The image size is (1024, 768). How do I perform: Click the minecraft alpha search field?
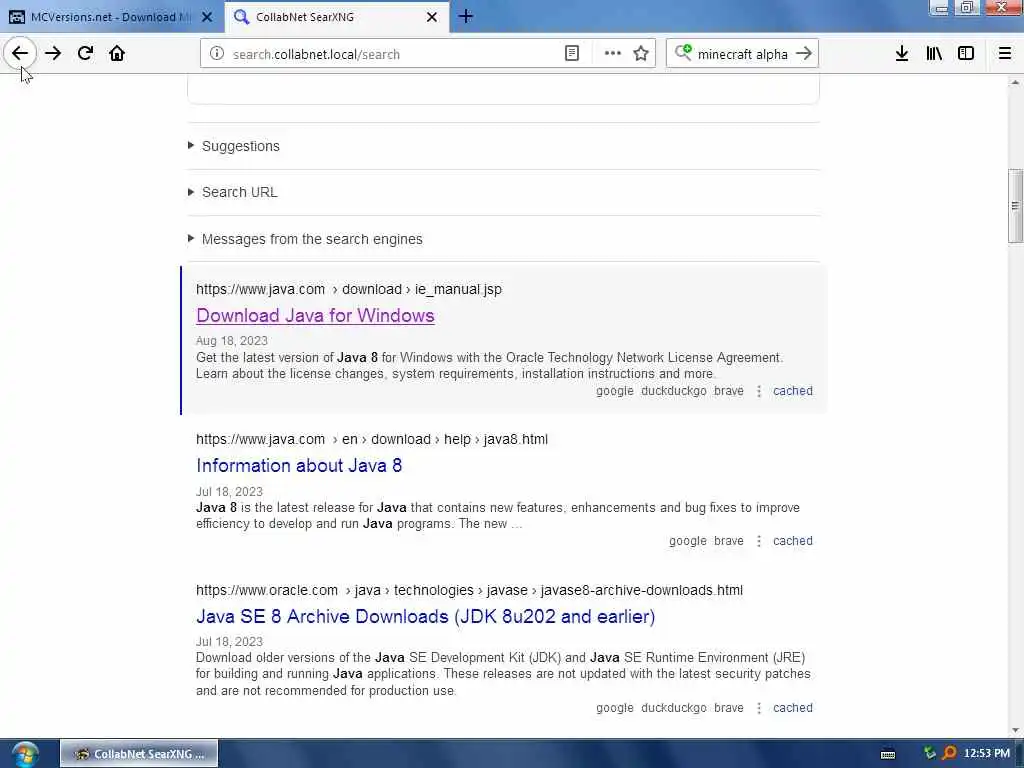743,54
